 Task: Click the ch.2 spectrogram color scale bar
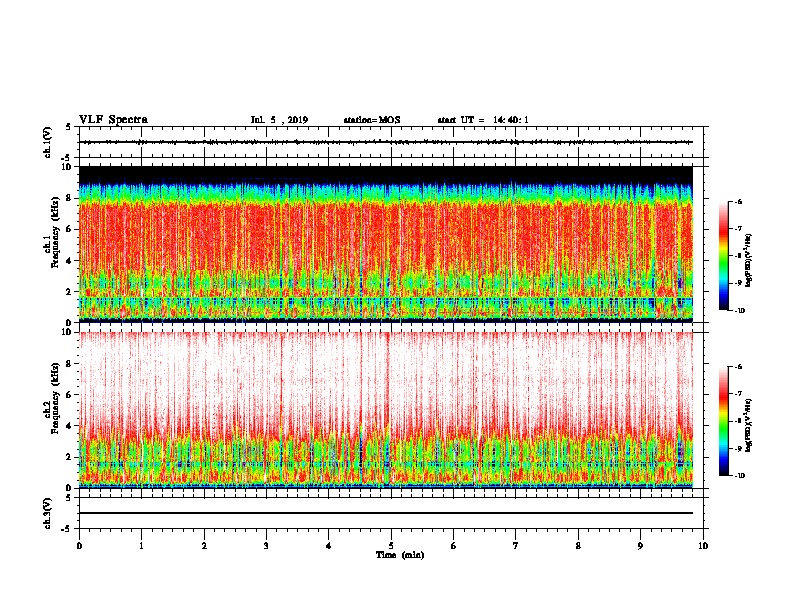723,421
